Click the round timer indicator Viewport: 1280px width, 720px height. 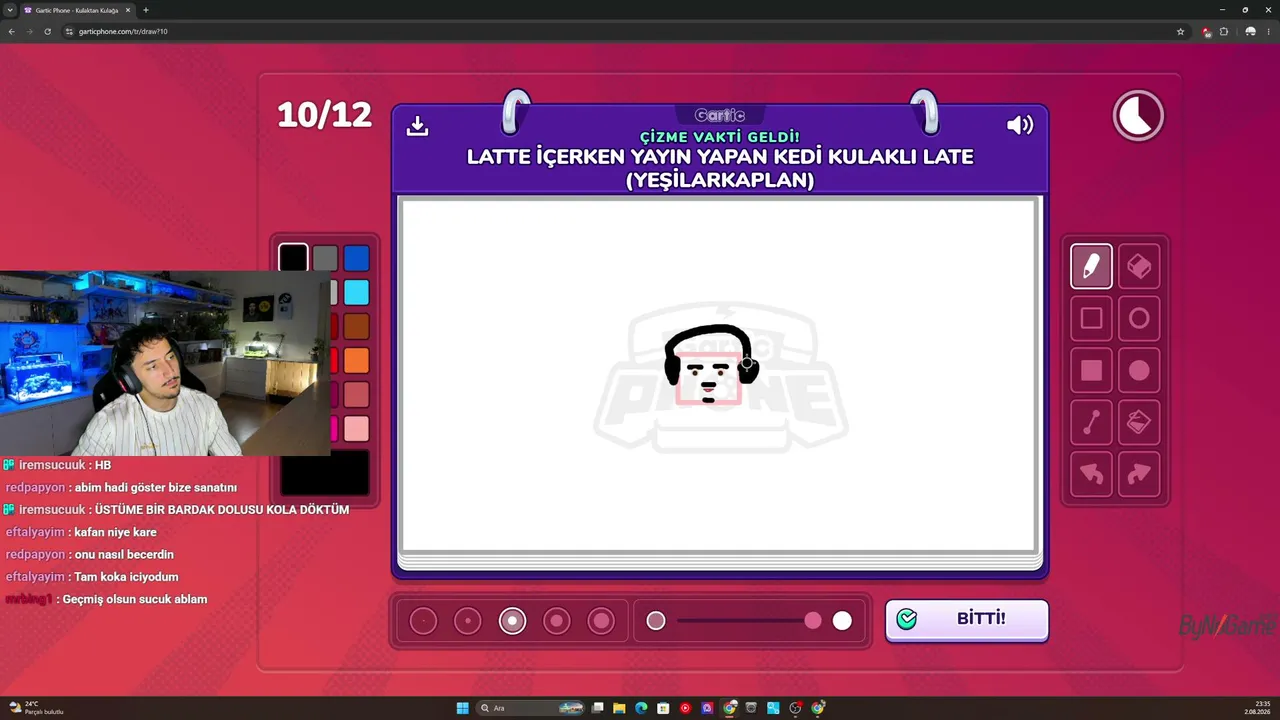pos(1138,116)
